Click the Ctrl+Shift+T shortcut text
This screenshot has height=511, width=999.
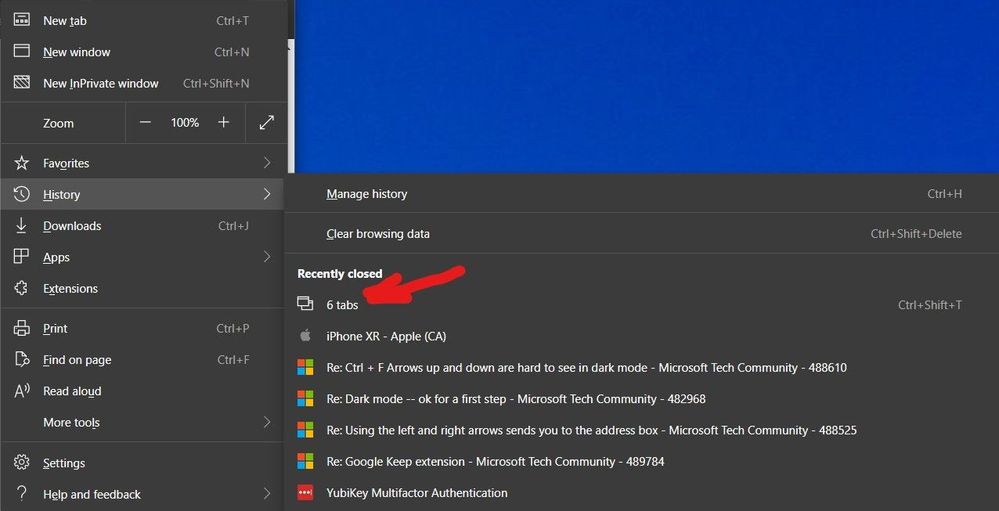point(930,305)
